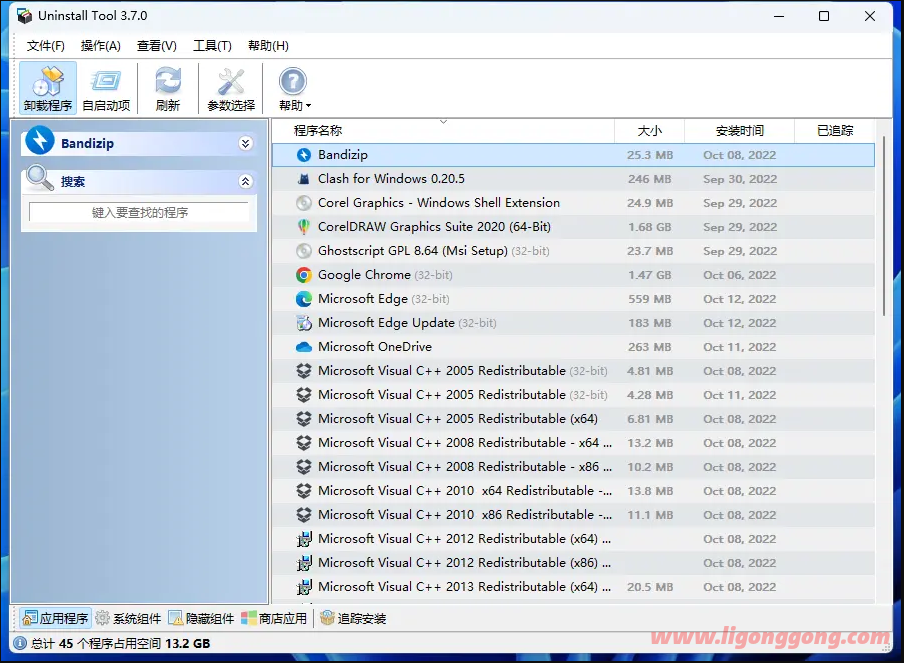The height and width of the screenshot is (663, 904).
Task: Sort by 大小 column header
Action: click(x=649, y=131)
